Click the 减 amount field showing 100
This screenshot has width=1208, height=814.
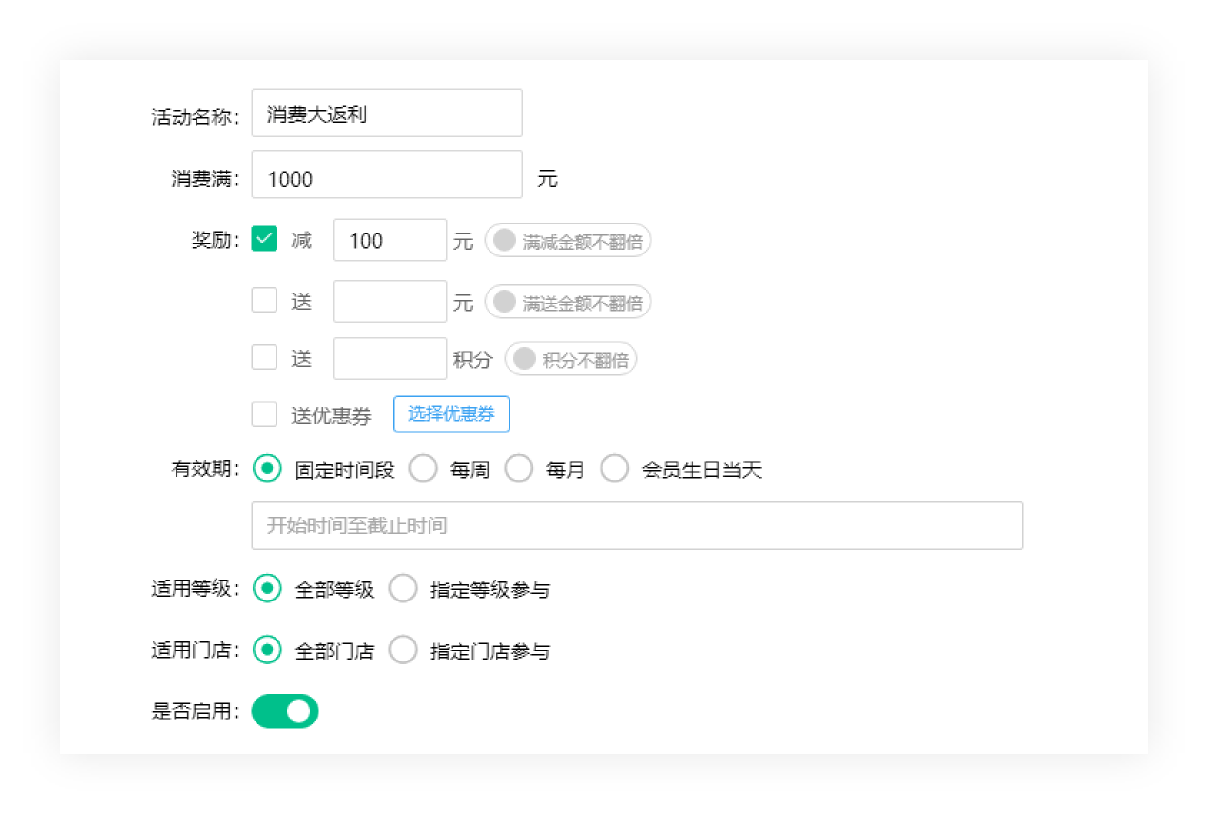(x=389, y=240)
